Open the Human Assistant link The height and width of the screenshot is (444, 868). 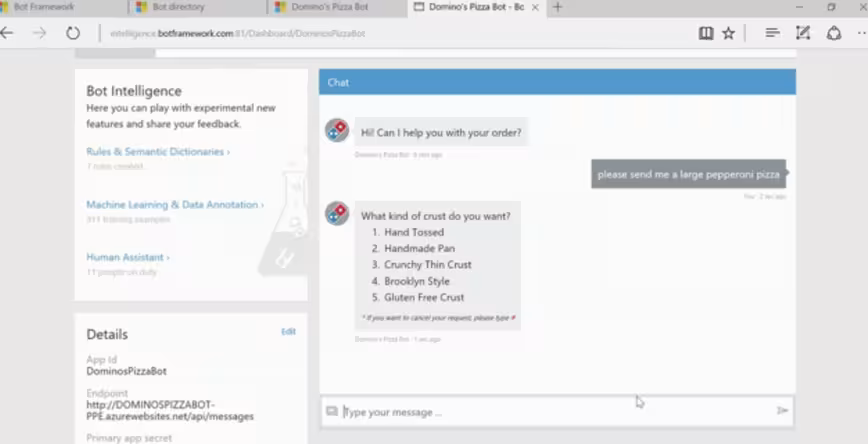[x=128, y=257]
